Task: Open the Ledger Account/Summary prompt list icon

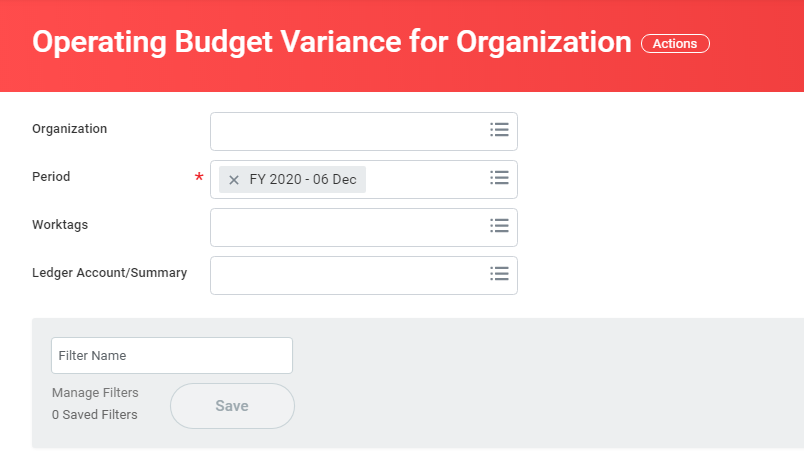Action: [x=499, y=274]
